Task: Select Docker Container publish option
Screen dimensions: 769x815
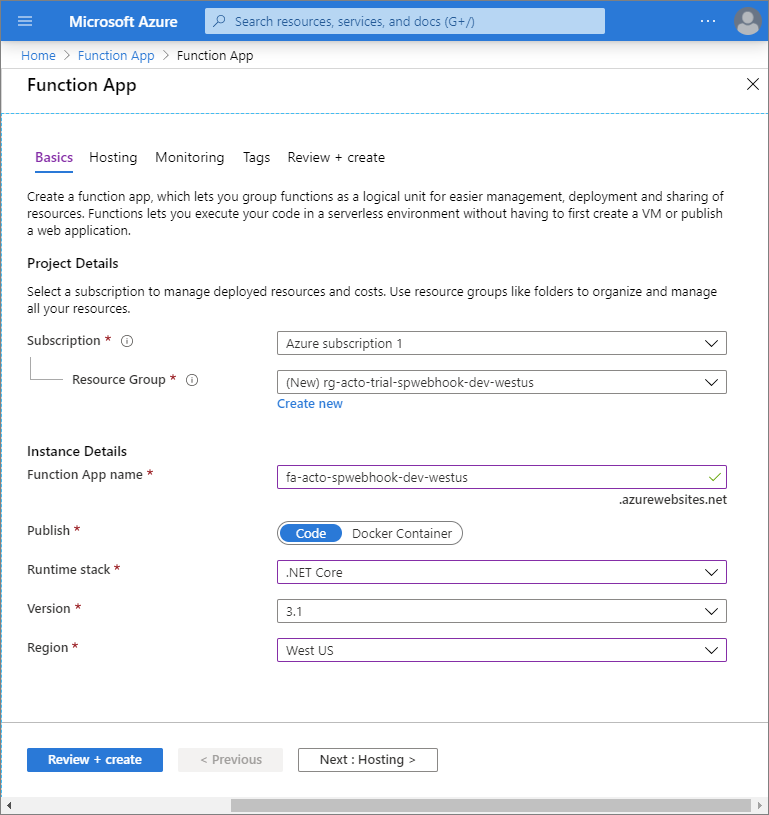Action: [x=402, y=533]
